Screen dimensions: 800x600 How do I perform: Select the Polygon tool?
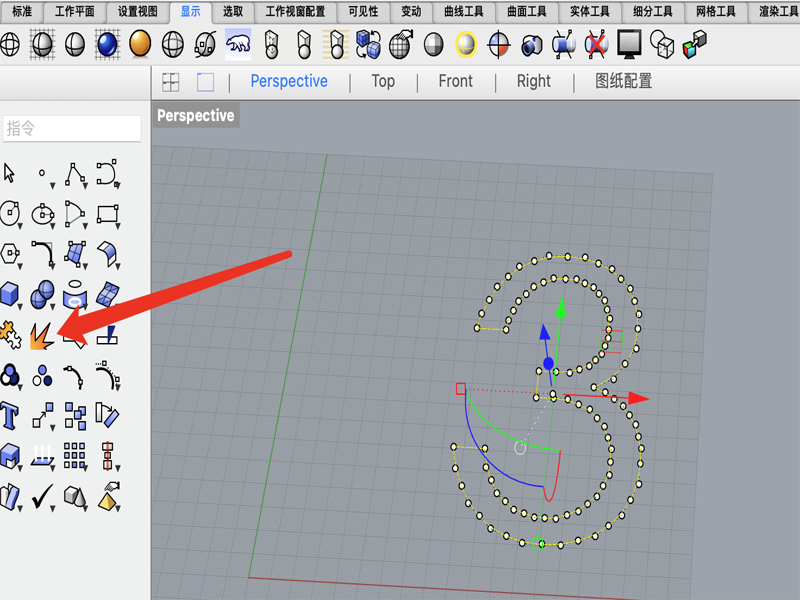(x=10, y=253)
